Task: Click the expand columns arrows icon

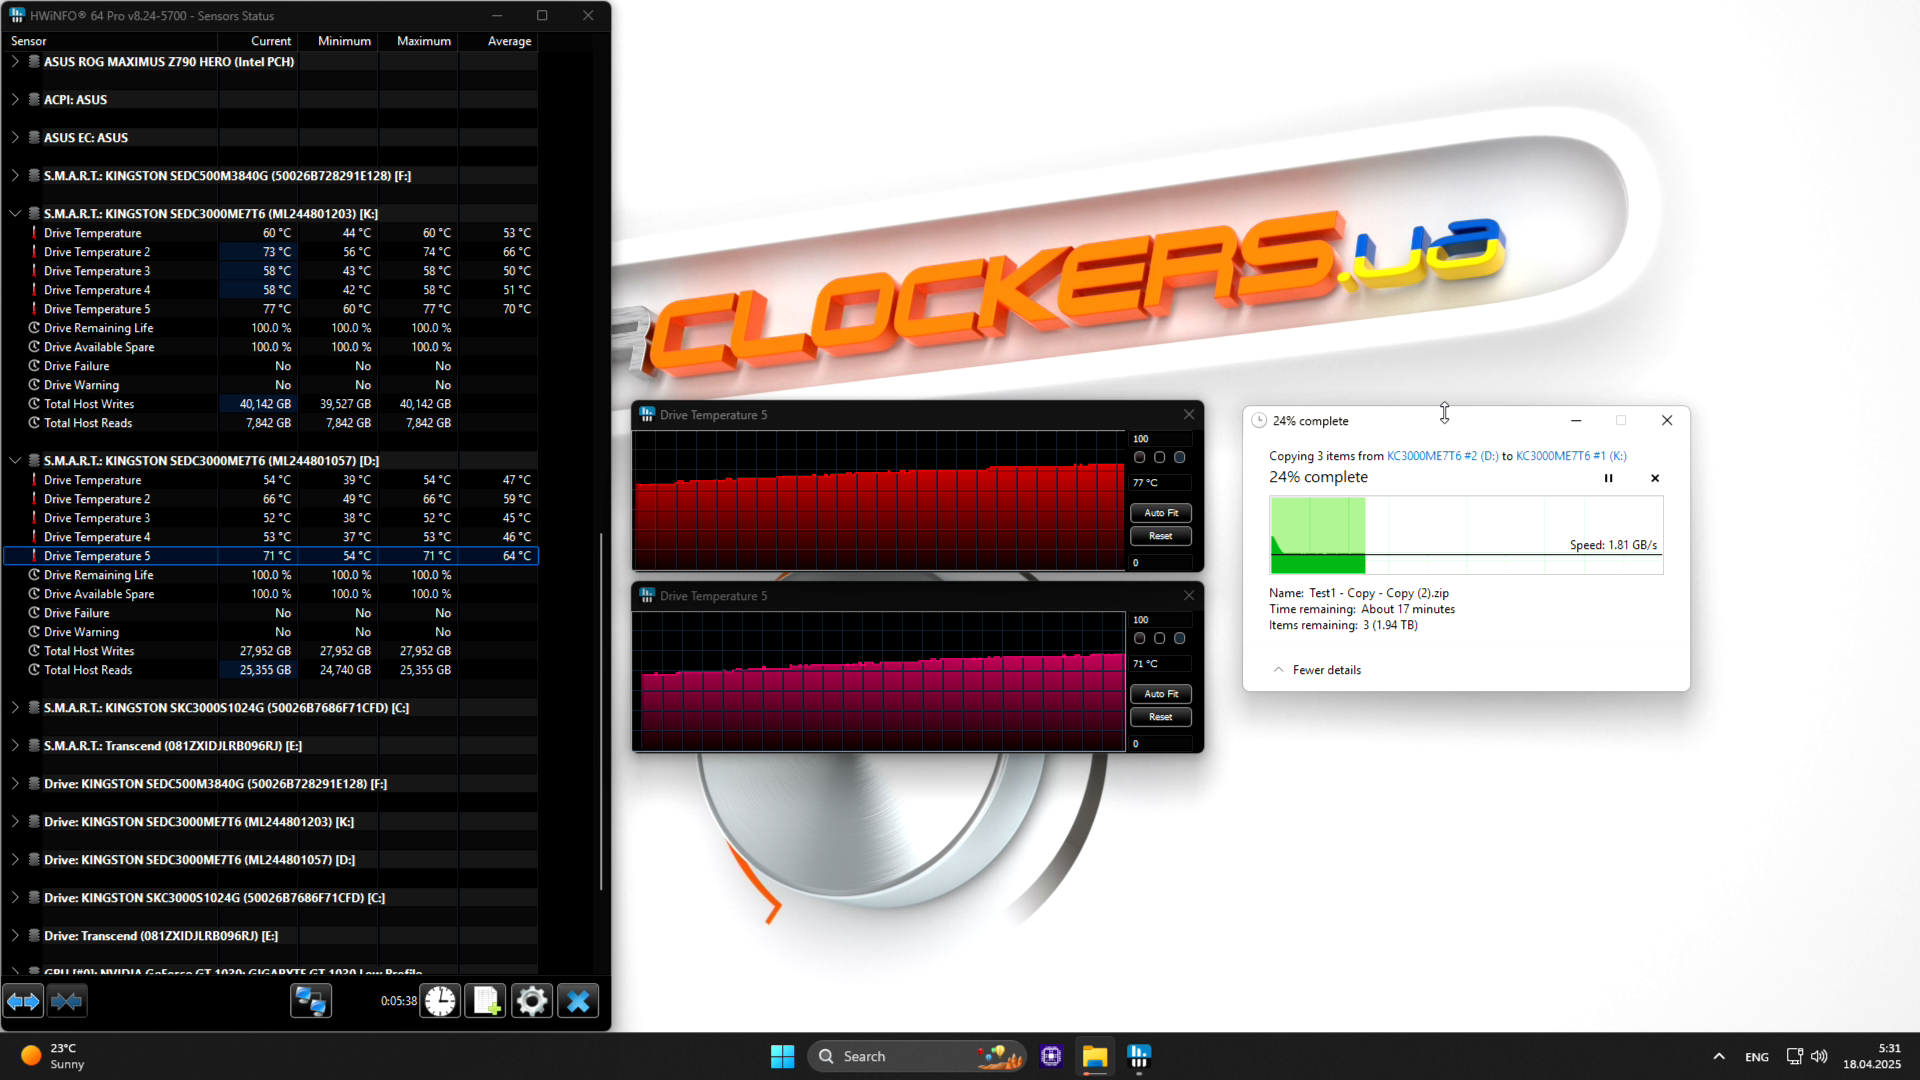Action: point(23,1001)
